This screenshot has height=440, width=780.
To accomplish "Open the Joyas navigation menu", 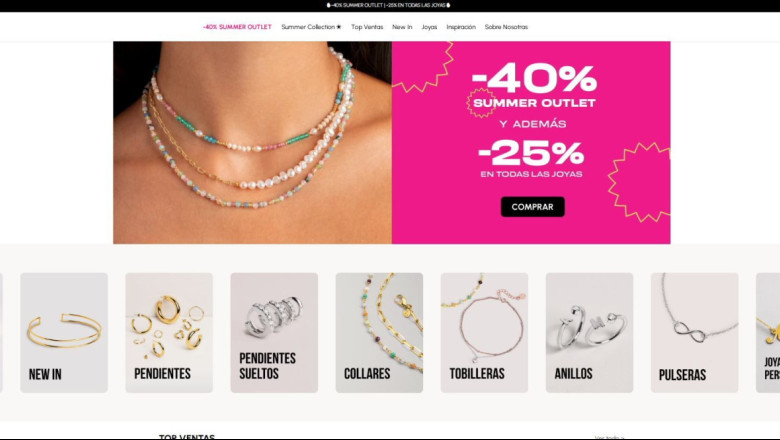I will coord(429,27).
